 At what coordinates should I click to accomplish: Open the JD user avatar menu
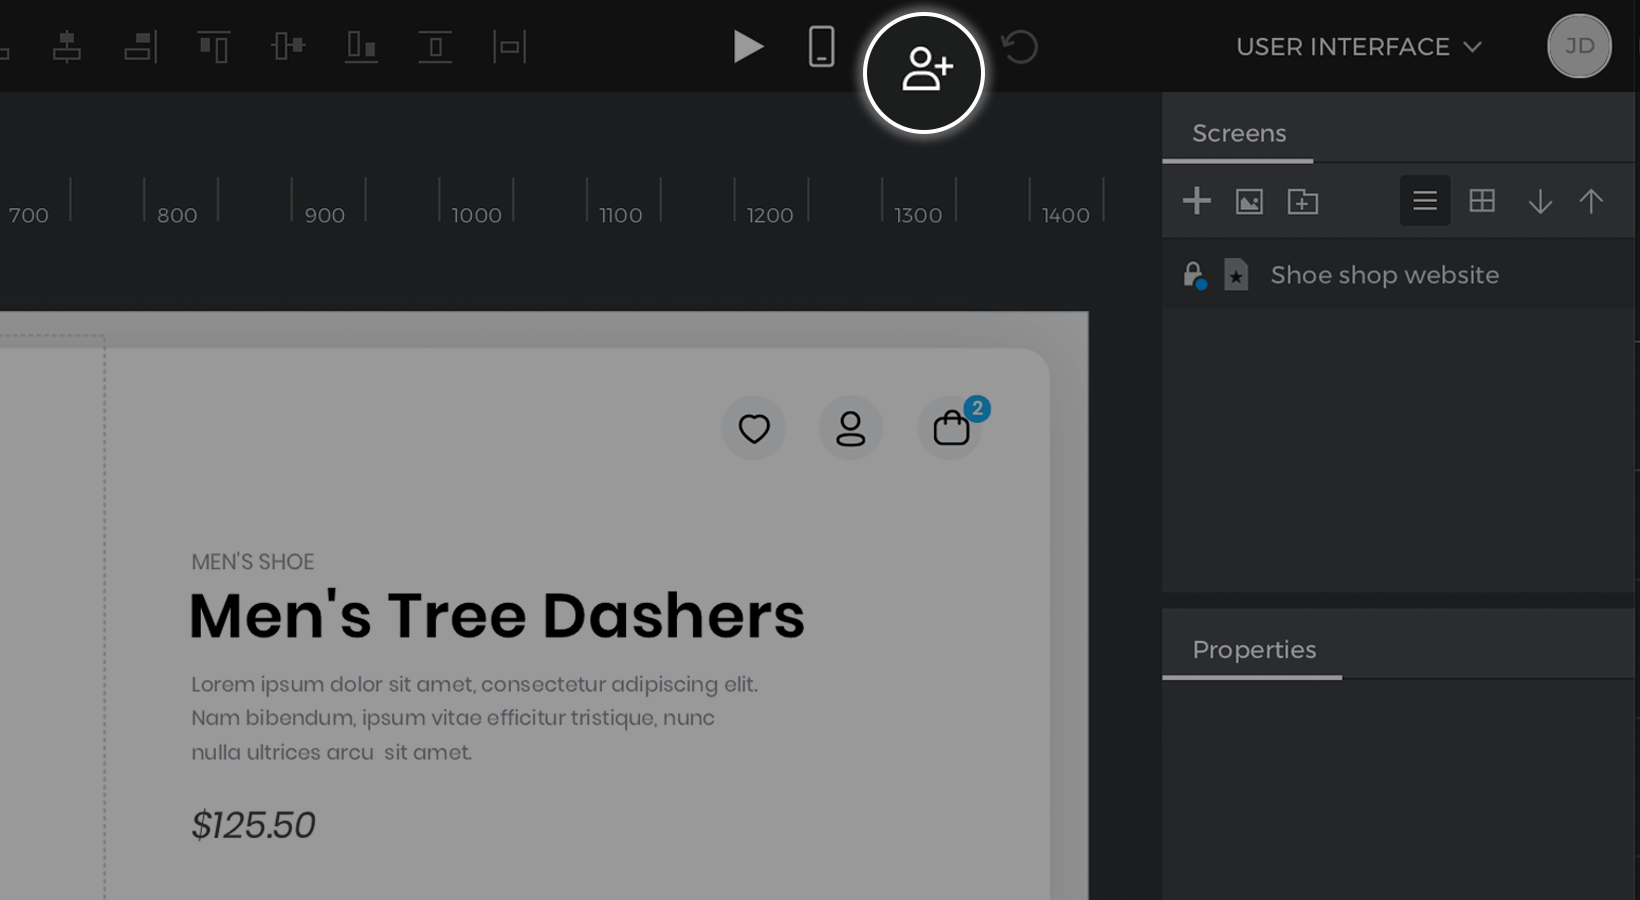click(x=1579, y=46)
